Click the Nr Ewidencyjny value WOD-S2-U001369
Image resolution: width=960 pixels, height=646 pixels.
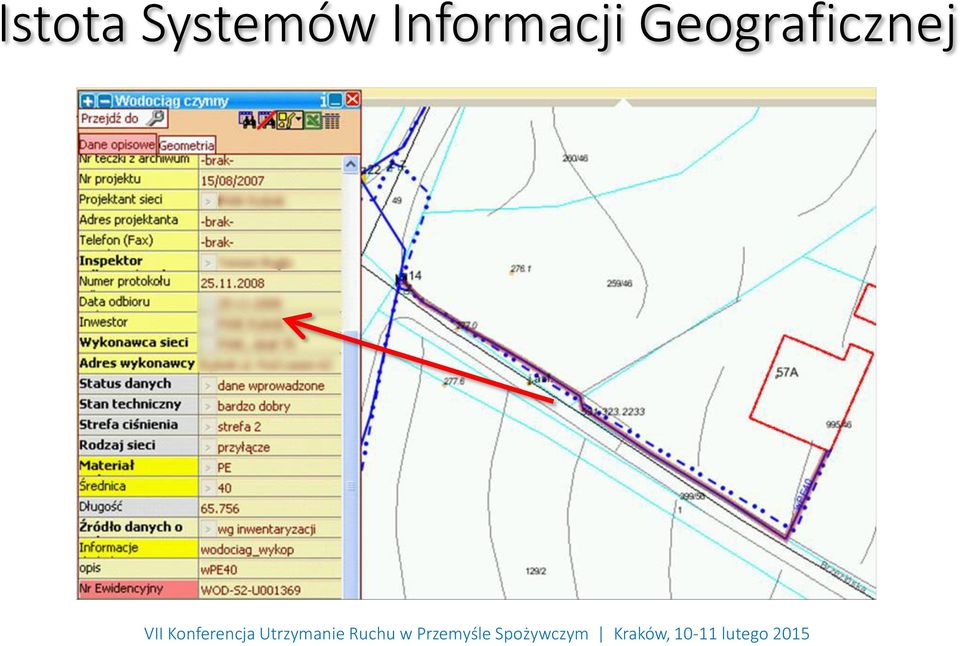click(x=250, y=590)
